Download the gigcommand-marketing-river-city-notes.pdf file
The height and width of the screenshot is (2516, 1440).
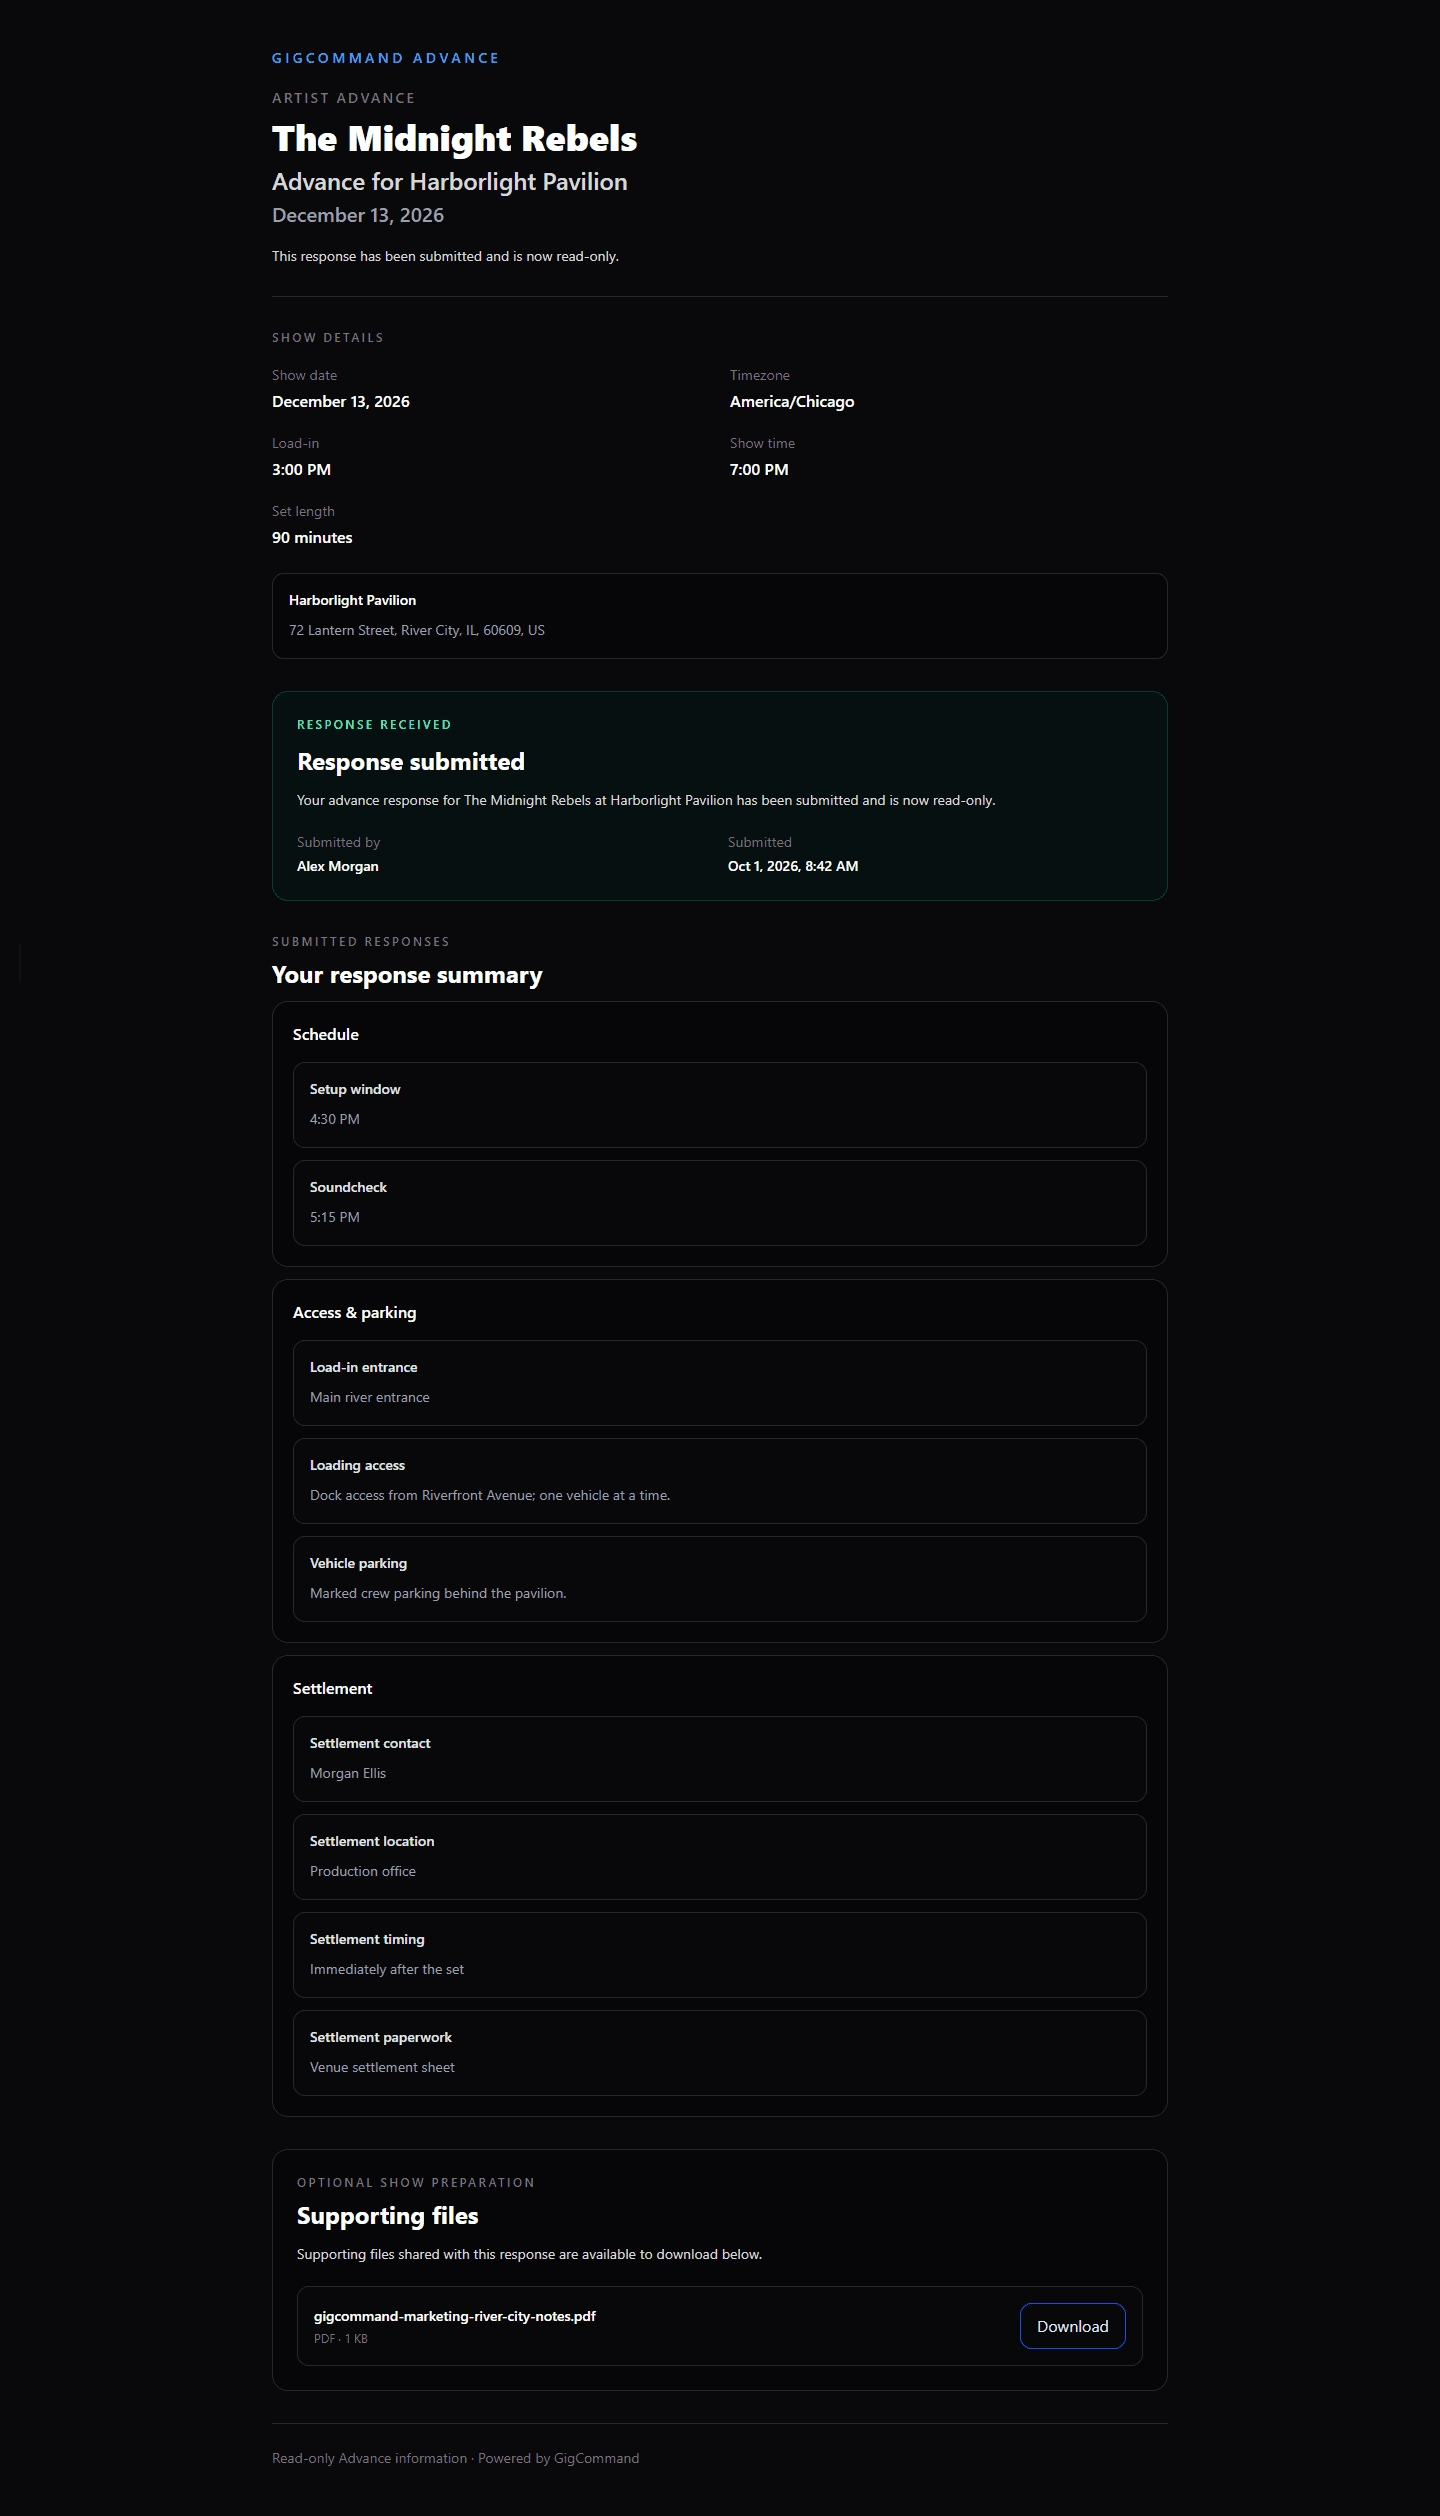(x=1072, y=2326)
